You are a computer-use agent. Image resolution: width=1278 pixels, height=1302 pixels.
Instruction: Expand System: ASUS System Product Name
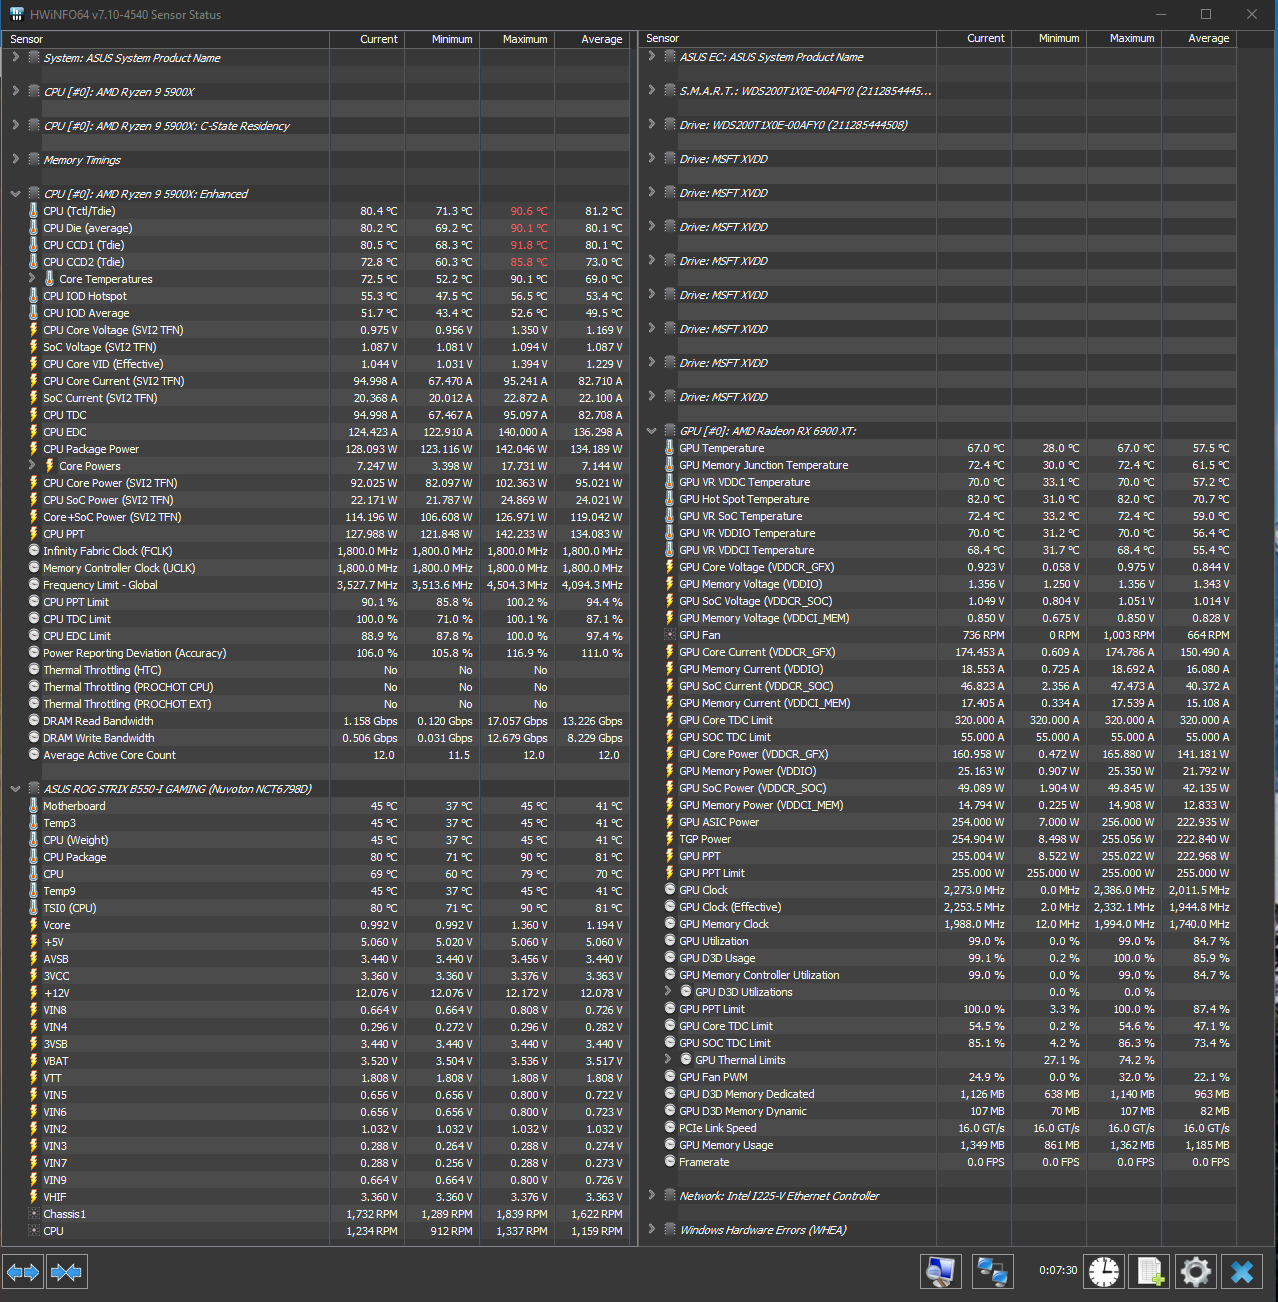(x=15, y=57)
